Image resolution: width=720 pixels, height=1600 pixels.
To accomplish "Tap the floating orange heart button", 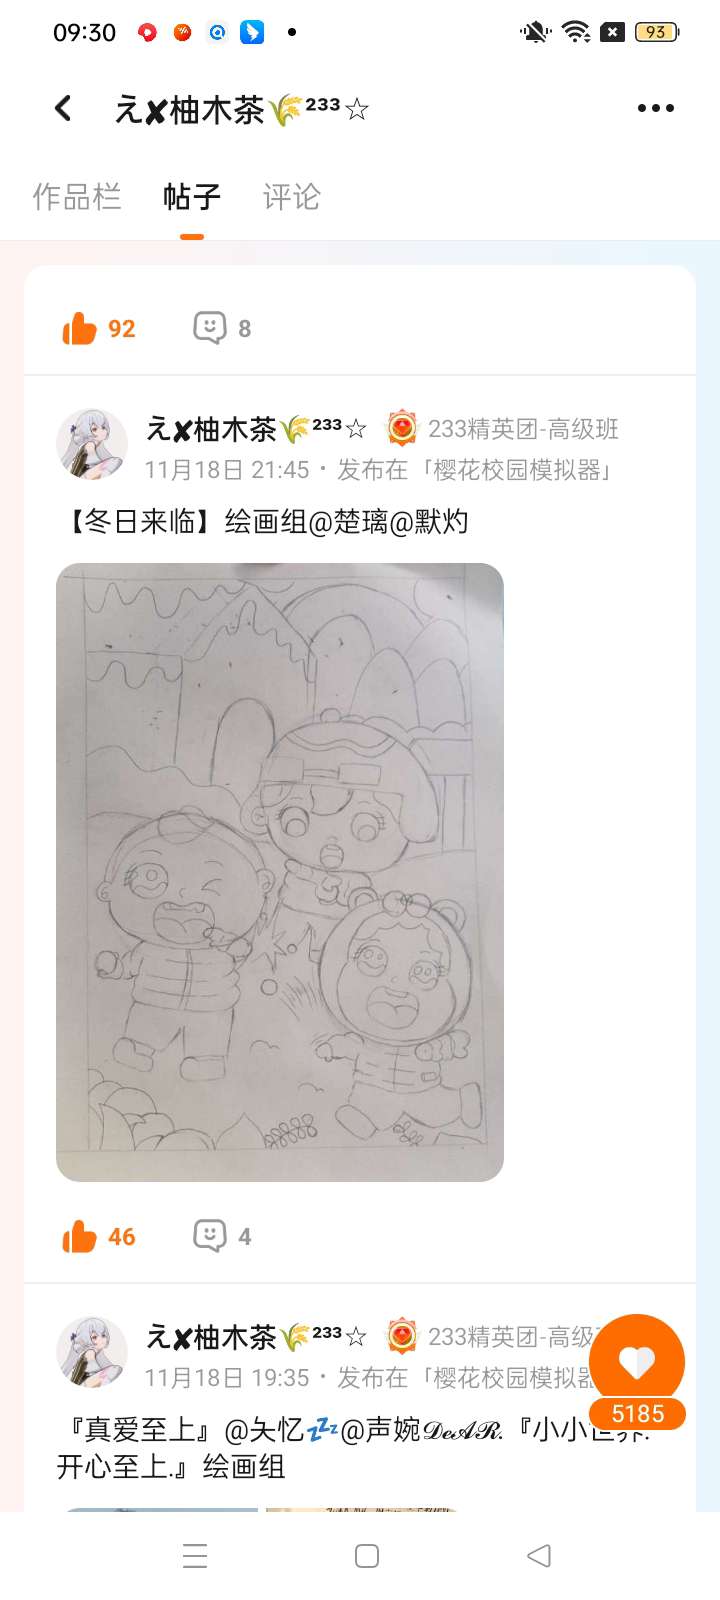I will pyautogui.click(x=637, y=1362).
